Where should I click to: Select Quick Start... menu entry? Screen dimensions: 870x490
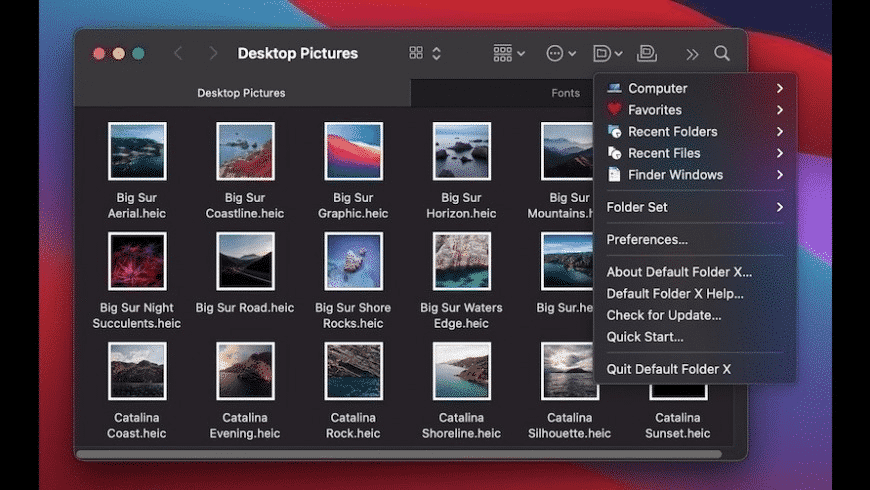(695, 337)
